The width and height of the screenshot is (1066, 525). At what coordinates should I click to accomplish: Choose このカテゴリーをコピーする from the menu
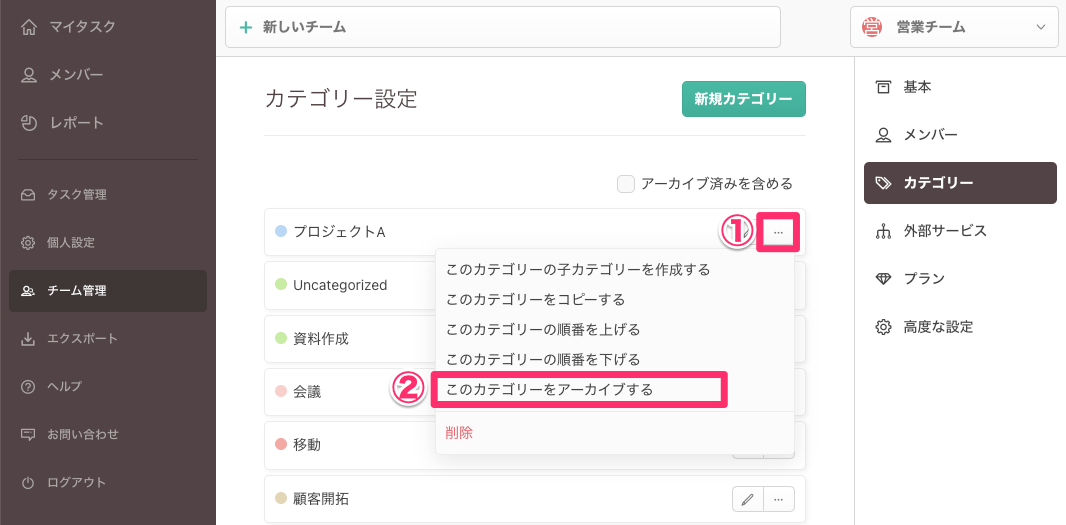pyautogui.click(x=535, y=299)
